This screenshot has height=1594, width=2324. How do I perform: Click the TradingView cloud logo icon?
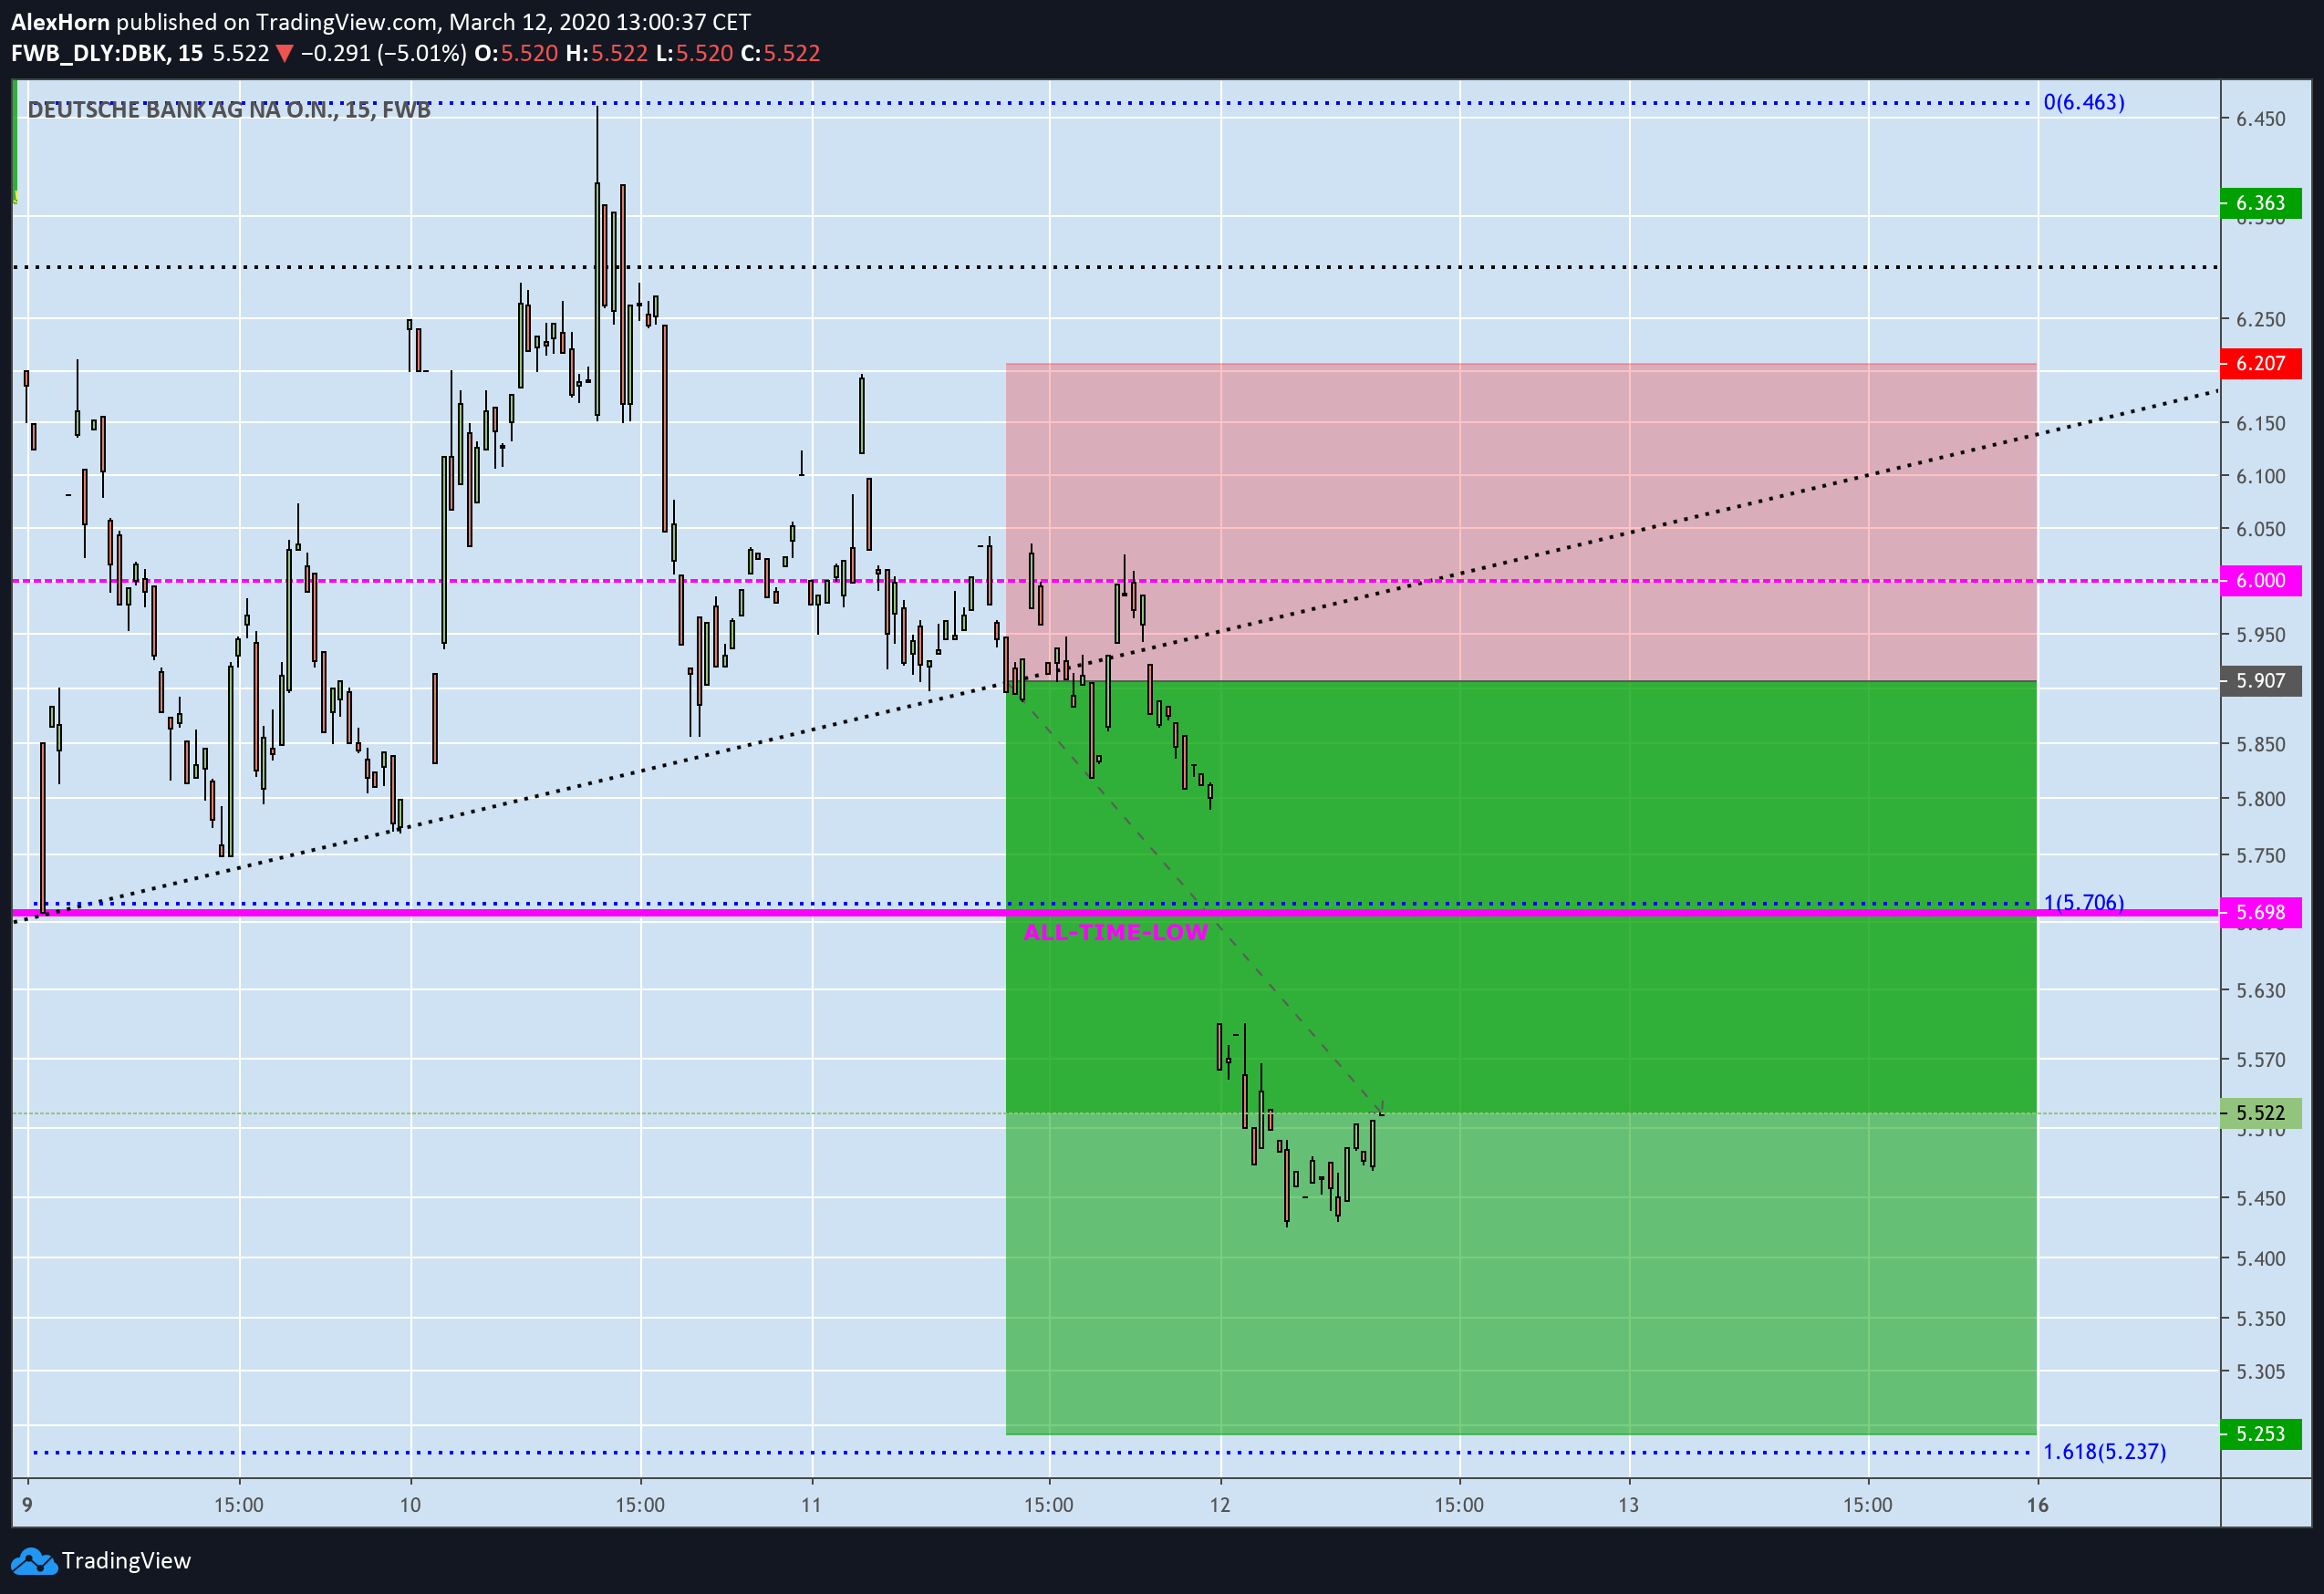tap(33, 1561)
